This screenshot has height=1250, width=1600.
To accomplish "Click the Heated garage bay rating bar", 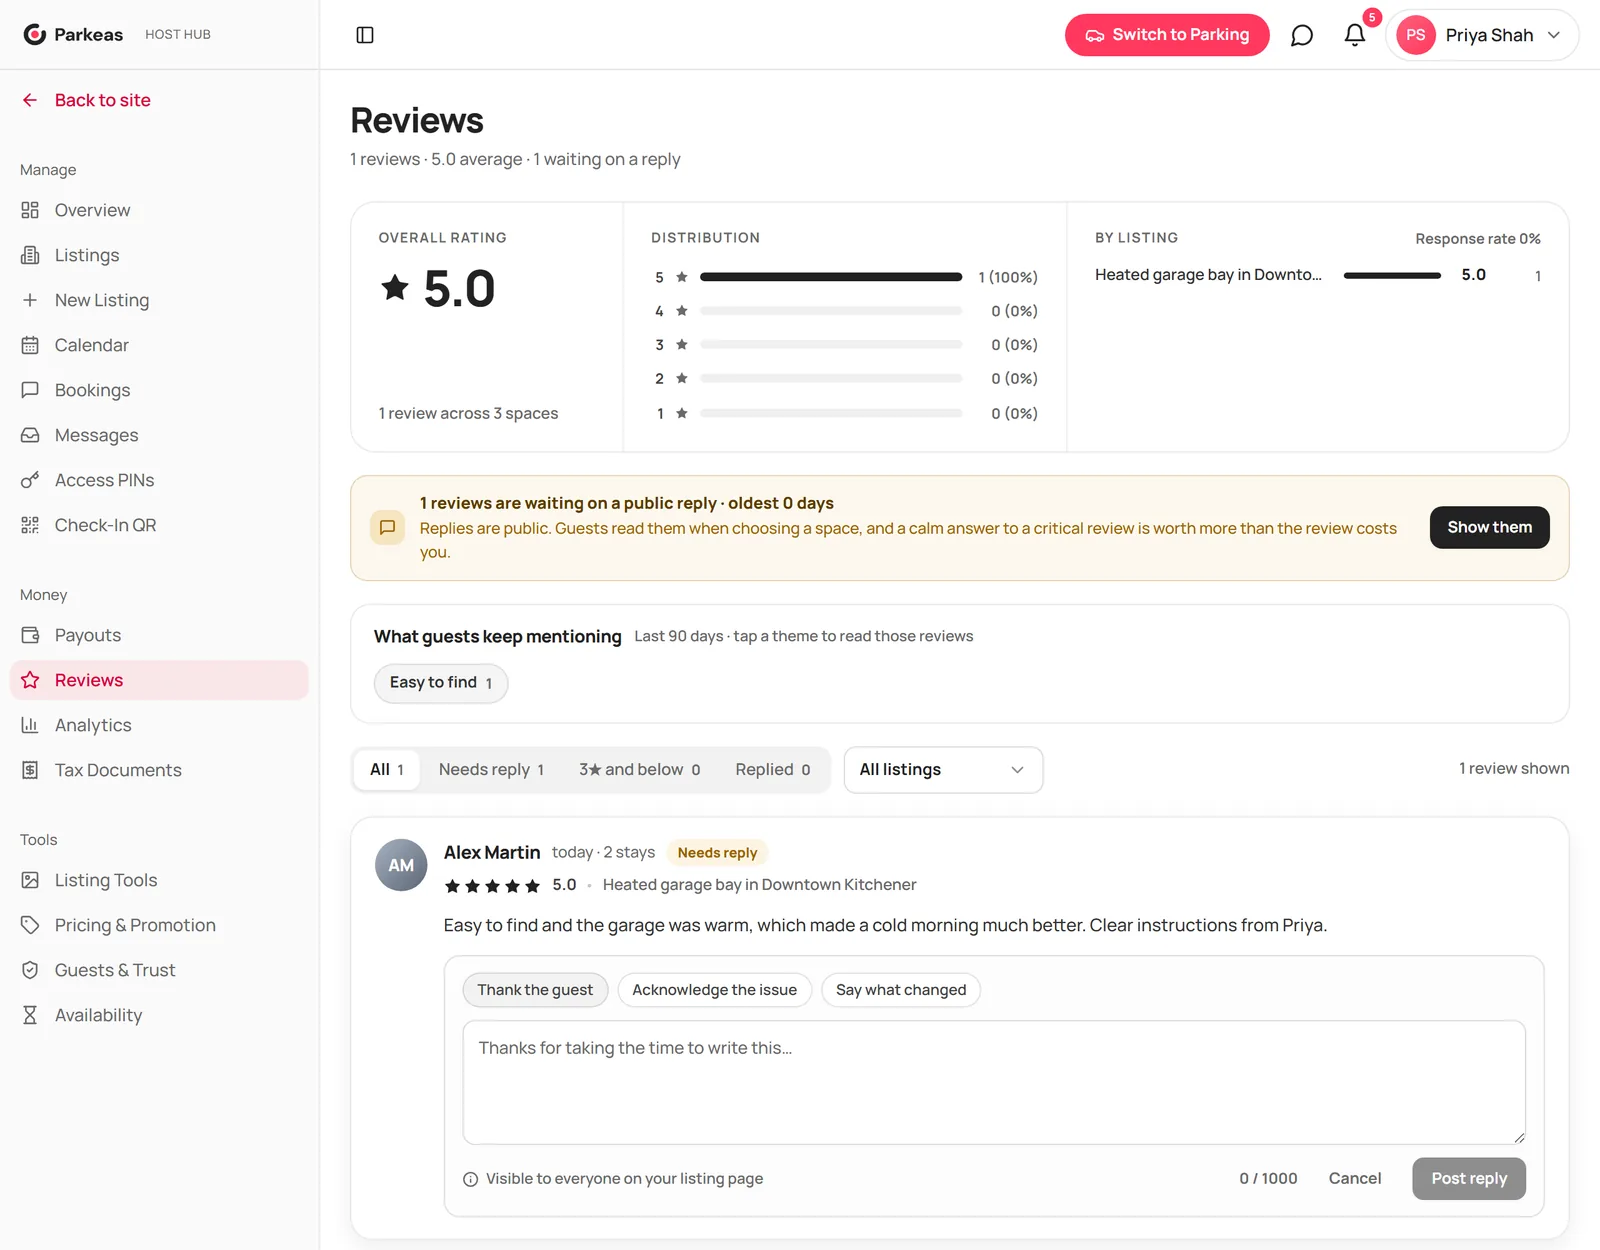I will coord(1392,275).
